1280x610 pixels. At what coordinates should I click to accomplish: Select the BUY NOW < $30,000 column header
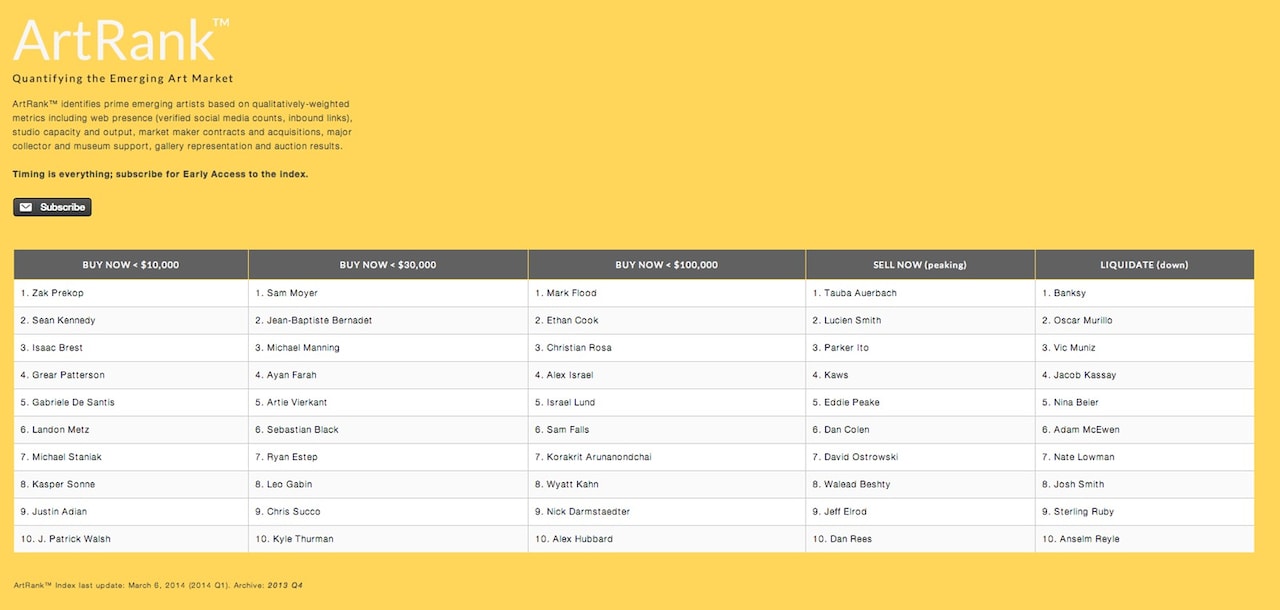(388, 265)
